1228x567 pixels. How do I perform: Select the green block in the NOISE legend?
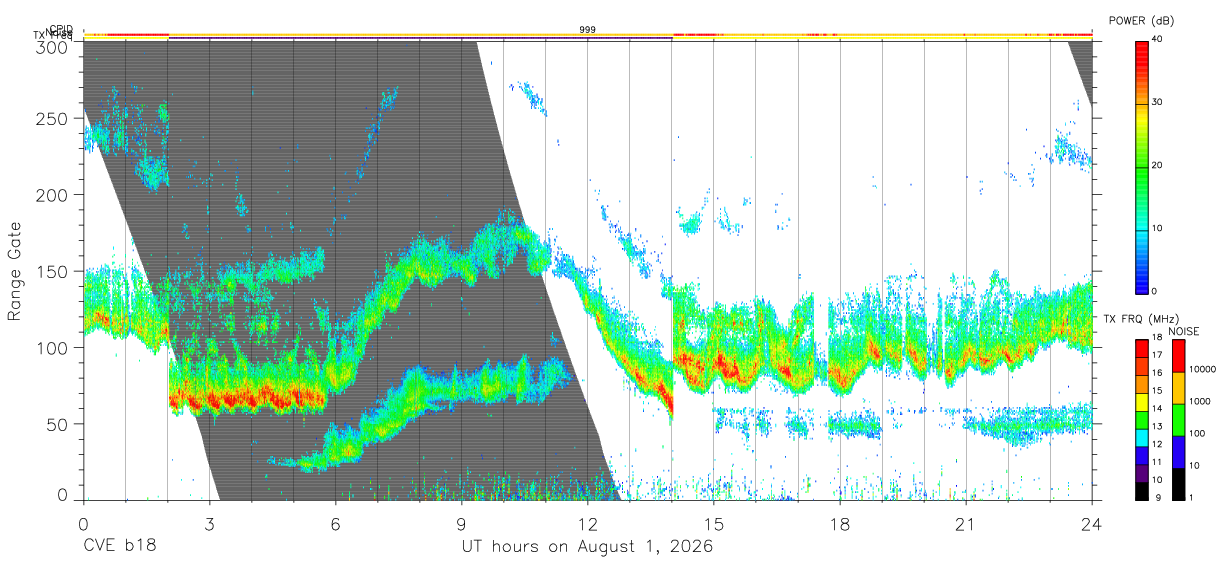1178,419
